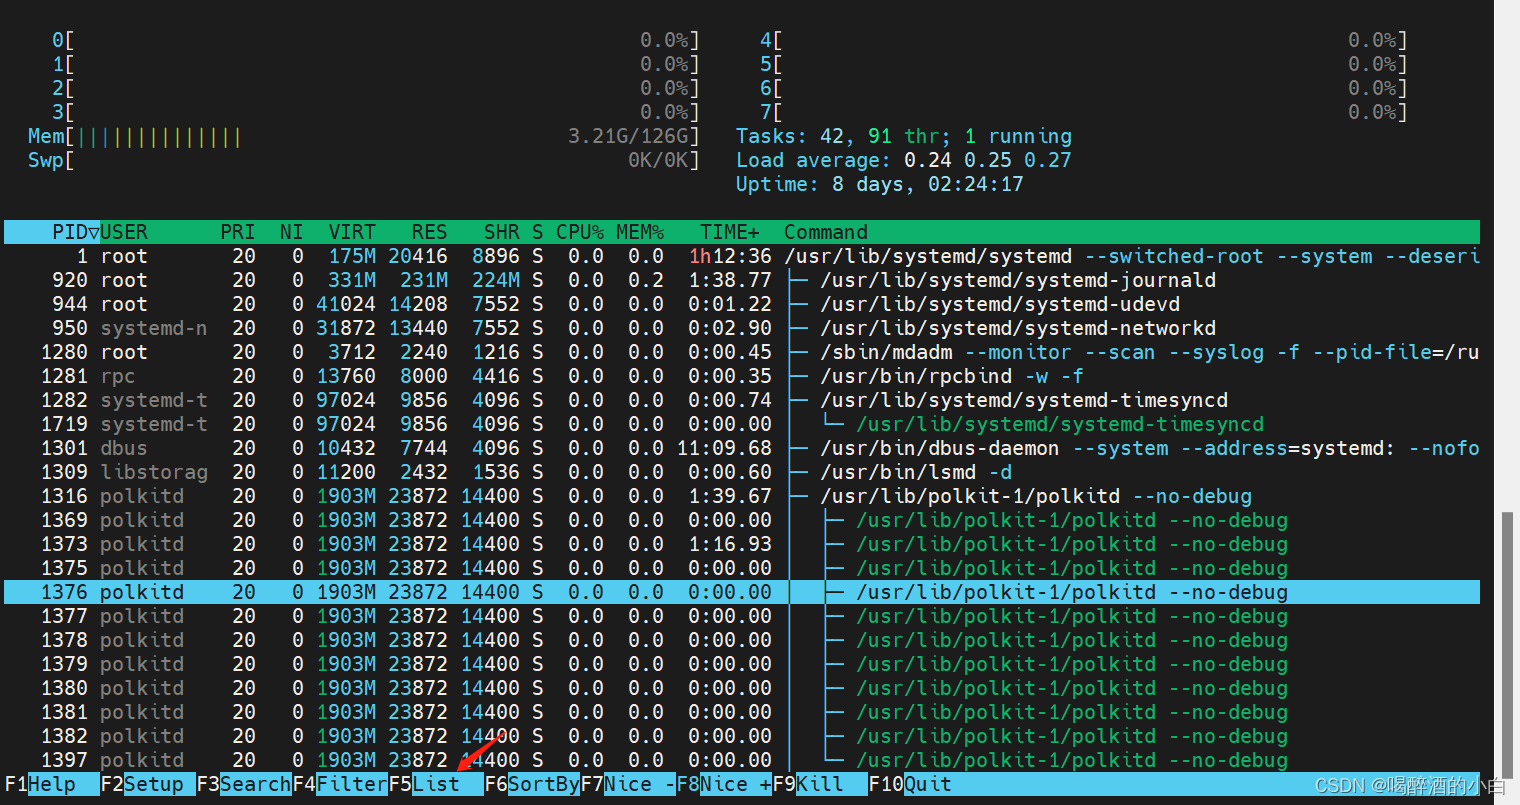Select the PID 1282 systemd-timesyncd row
Screen dimensions: 1520x805
(x=742, y=400)
